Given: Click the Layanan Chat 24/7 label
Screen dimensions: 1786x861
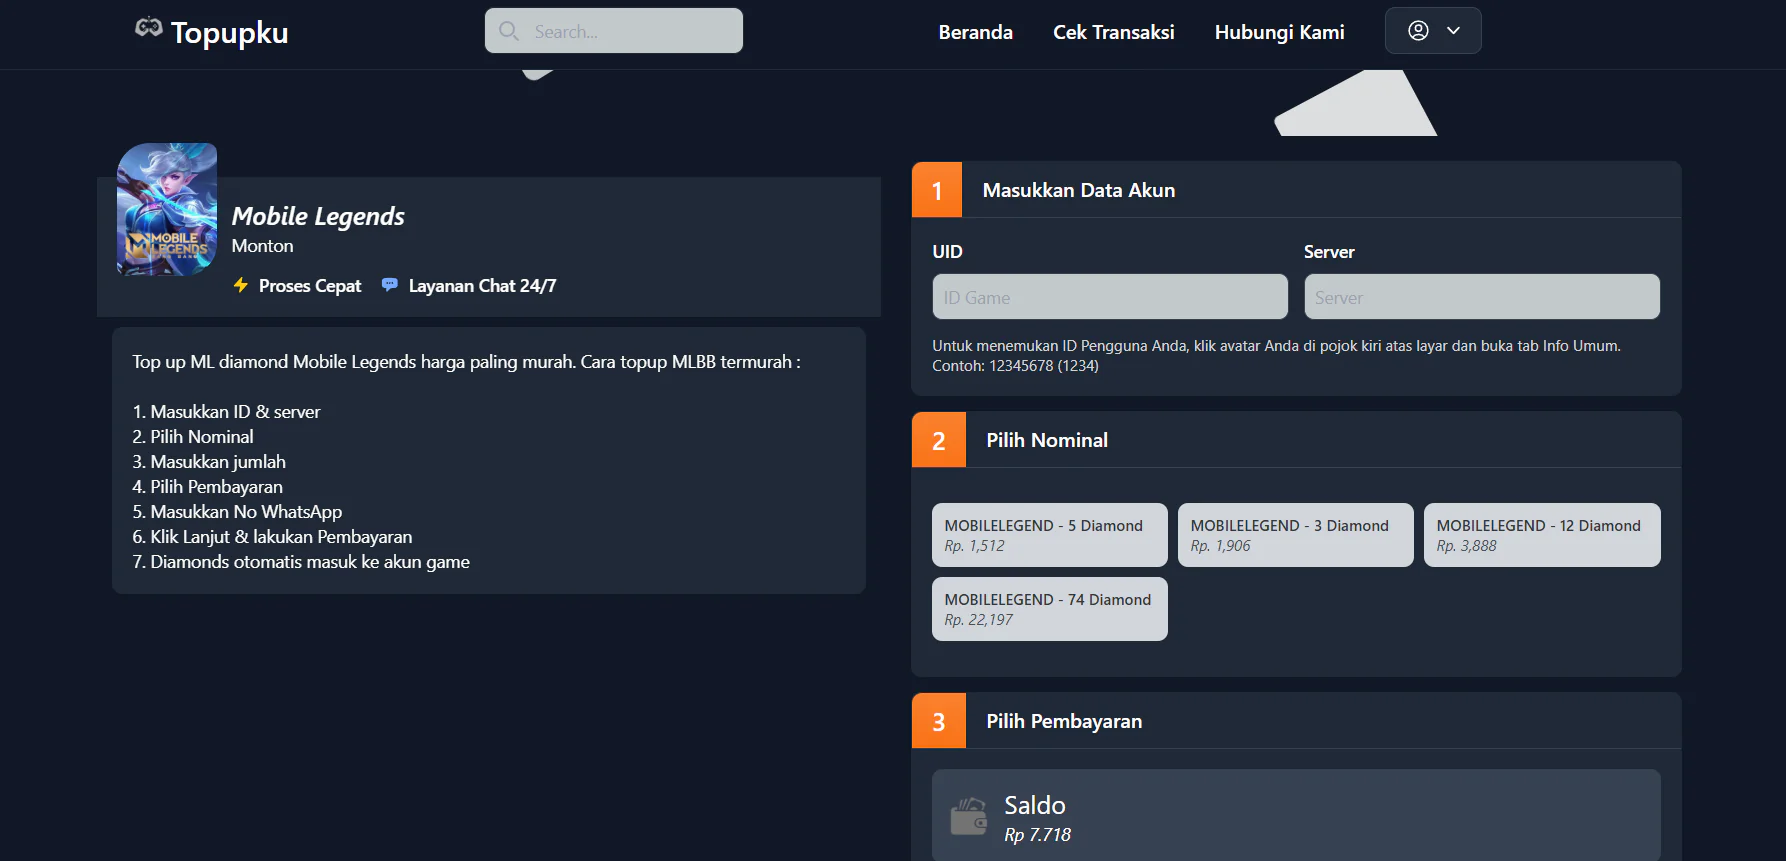Looking at the screenshot, I should 482,286.
